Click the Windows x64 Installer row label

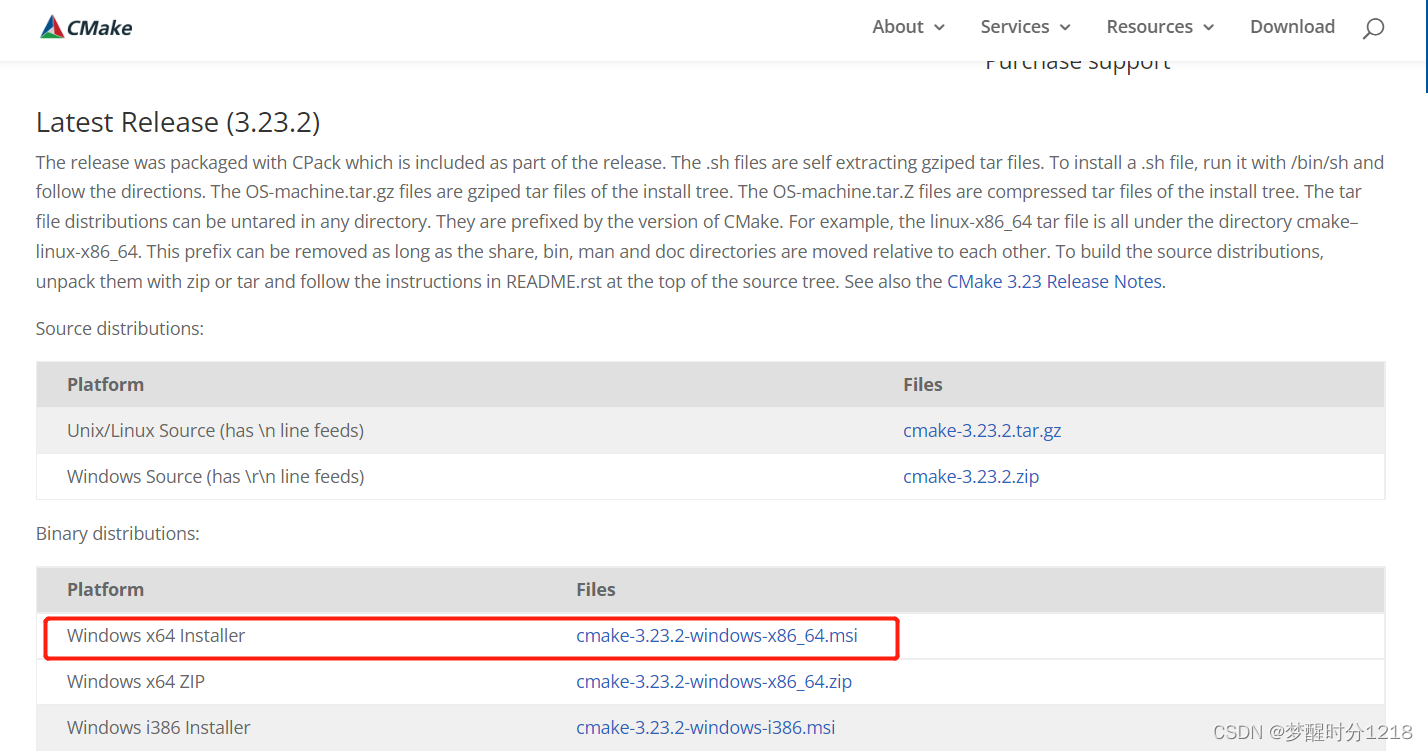(156, 636)
